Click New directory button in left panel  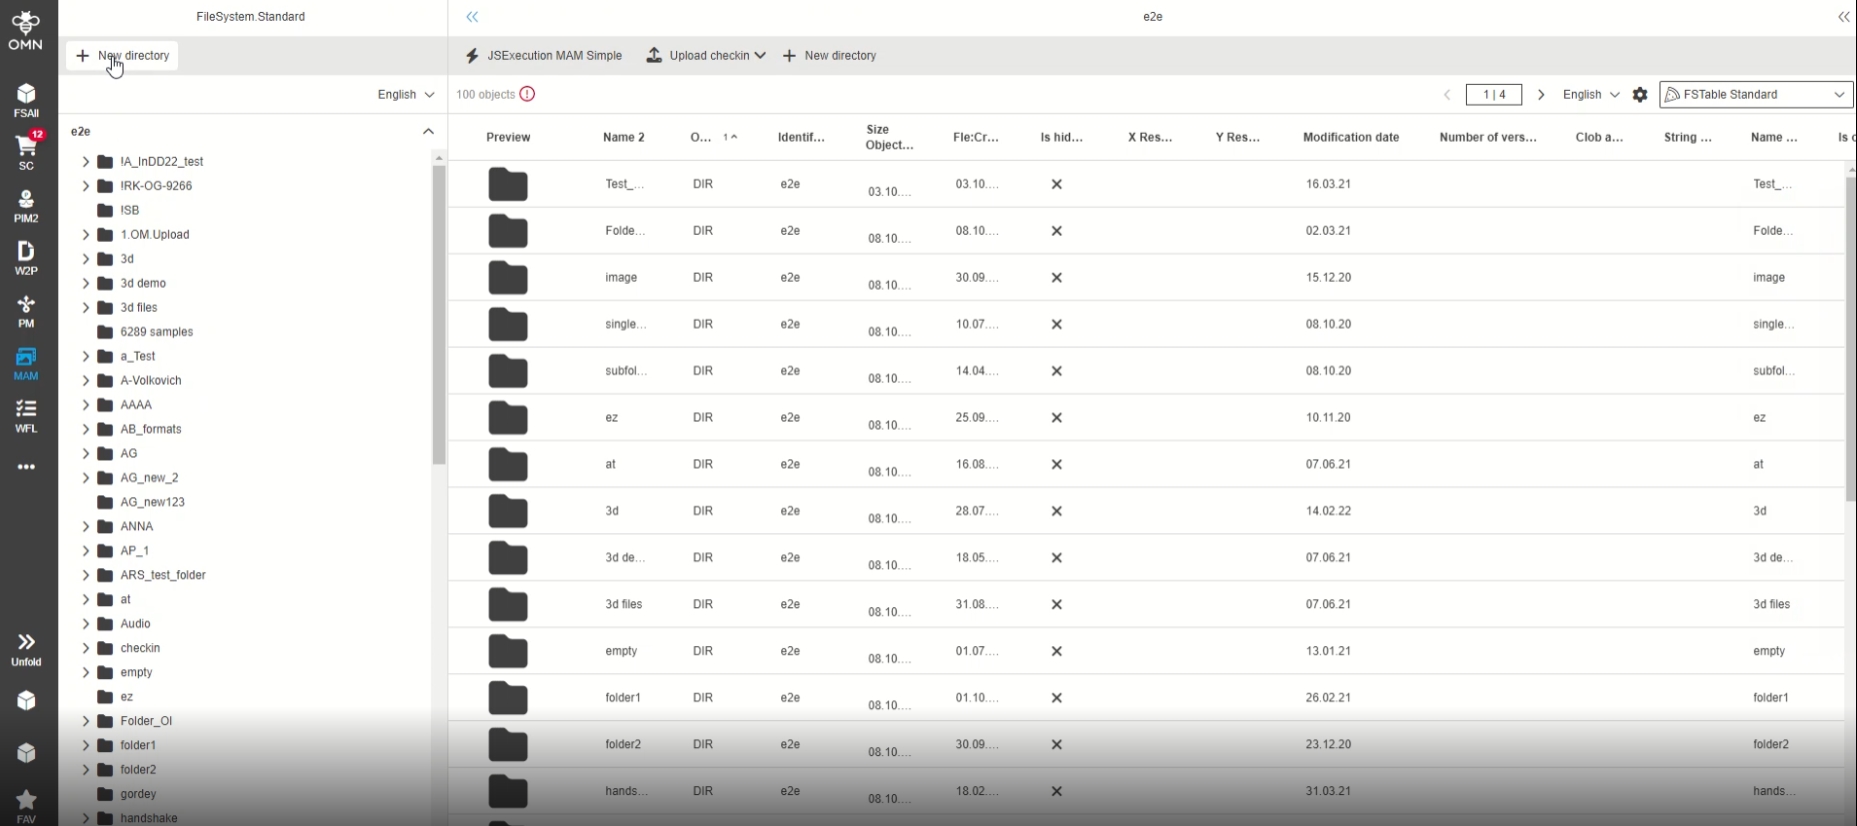pos(123,56)
